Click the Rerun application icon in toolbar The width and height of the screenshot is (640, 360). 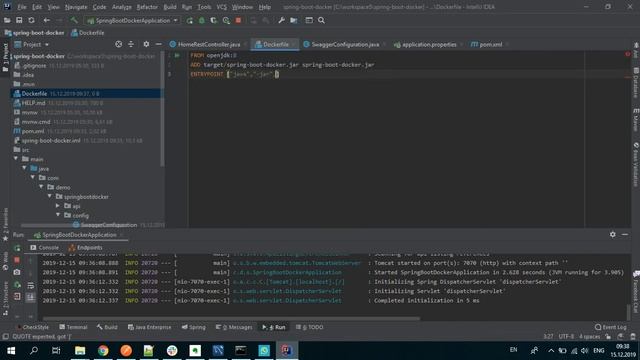[190, 20]
